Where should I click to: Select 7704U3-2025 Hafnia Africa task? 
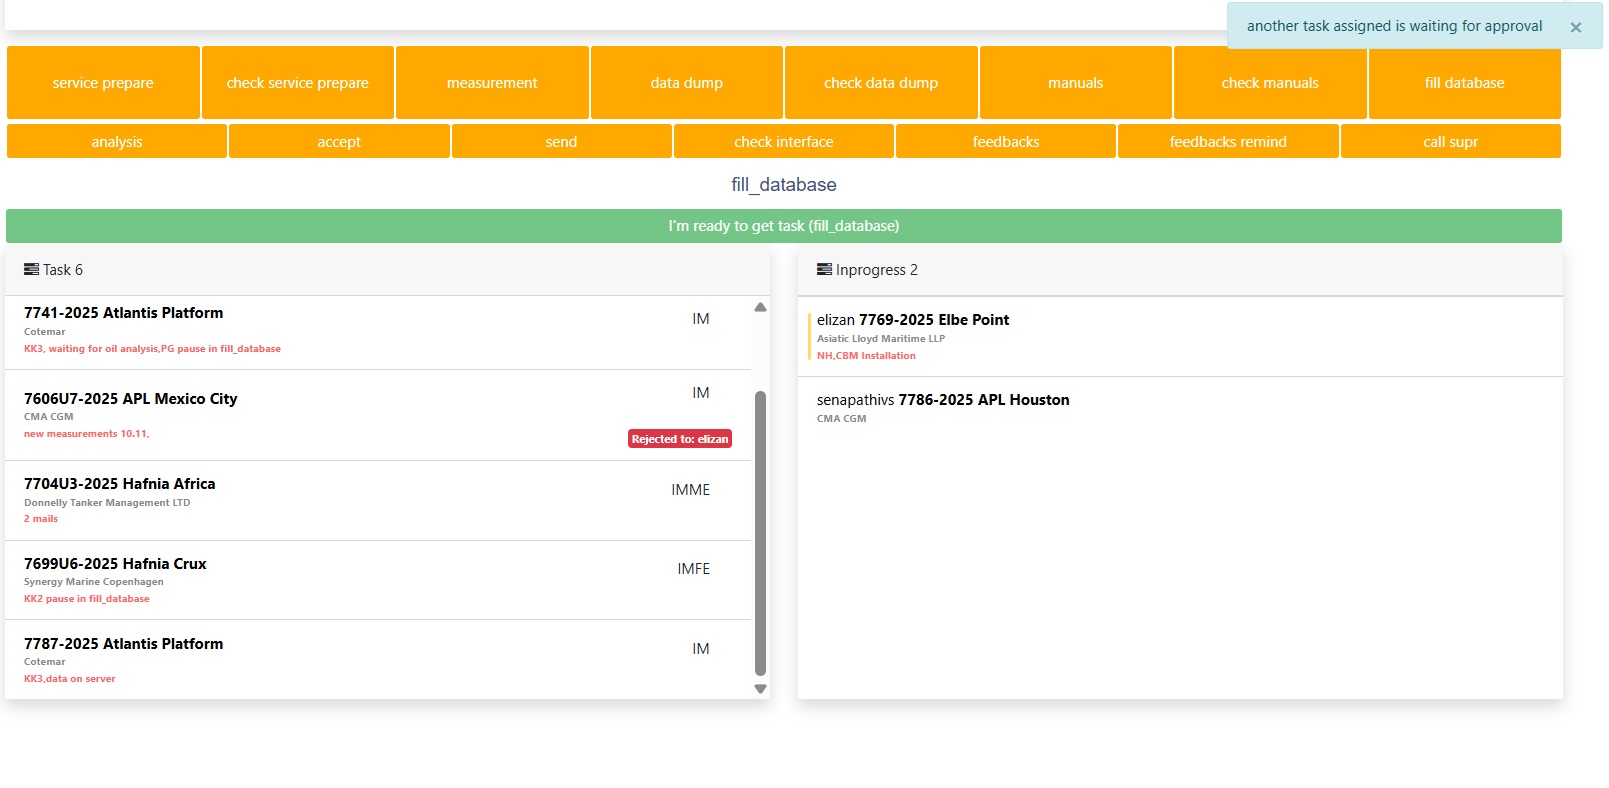pyautogui.click(x=120, y=484)
